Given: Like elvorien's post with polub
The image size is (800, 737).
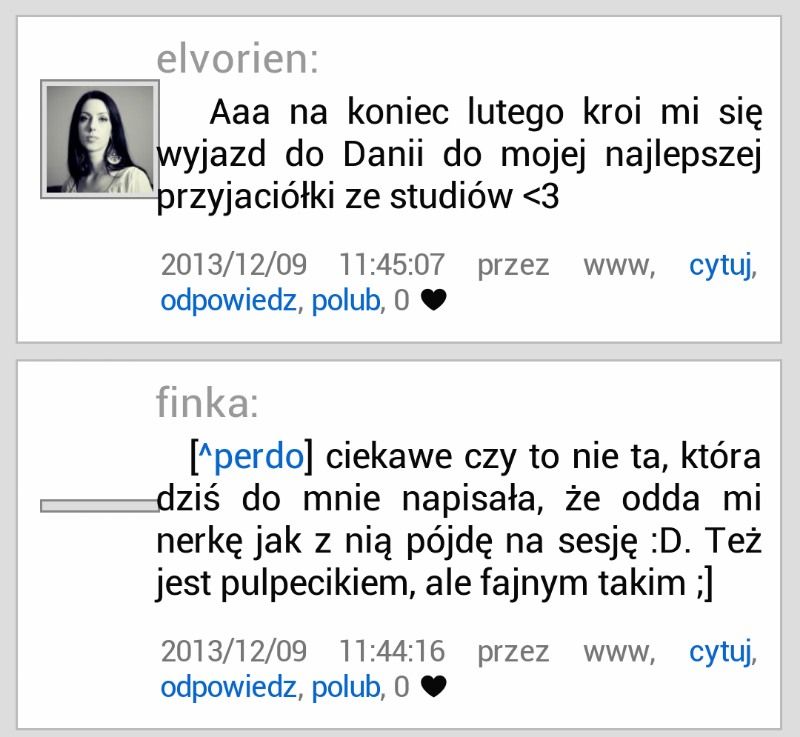Looking at the screenshot, I should pos(346,300).
